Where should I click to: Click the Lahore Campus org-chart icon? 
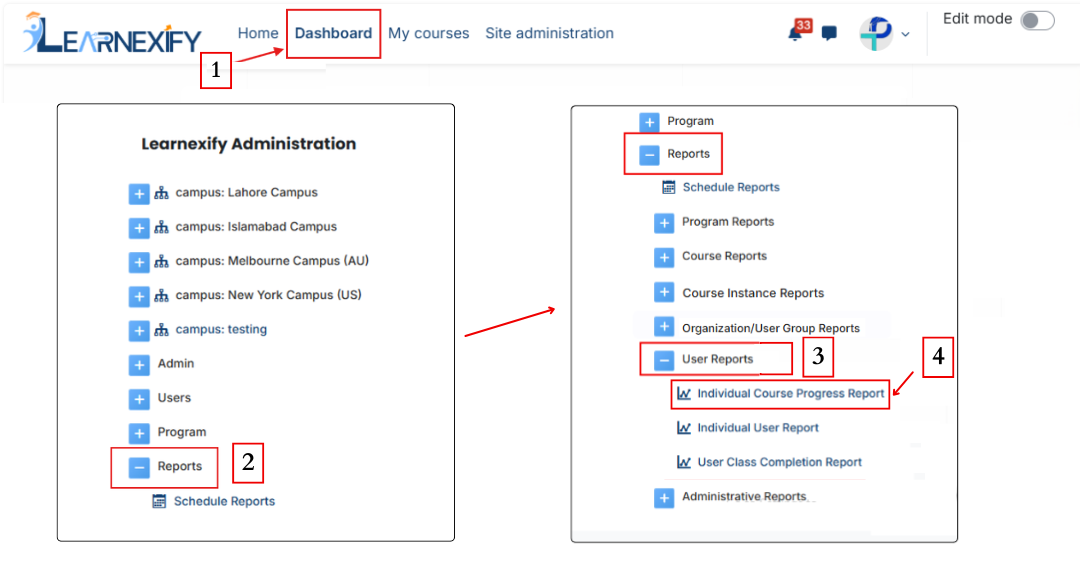point(161,193)
